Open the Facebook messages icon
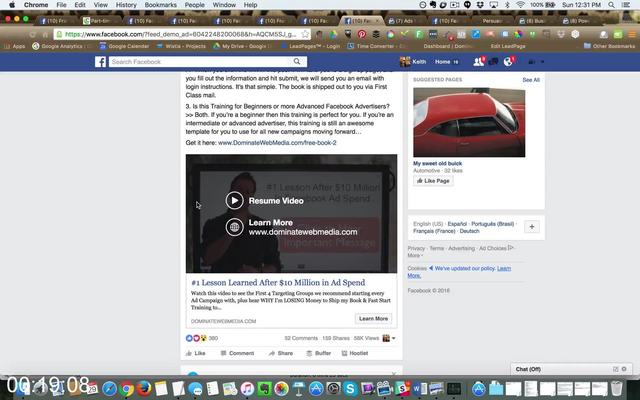640x400 pixels. pos(493,62)
